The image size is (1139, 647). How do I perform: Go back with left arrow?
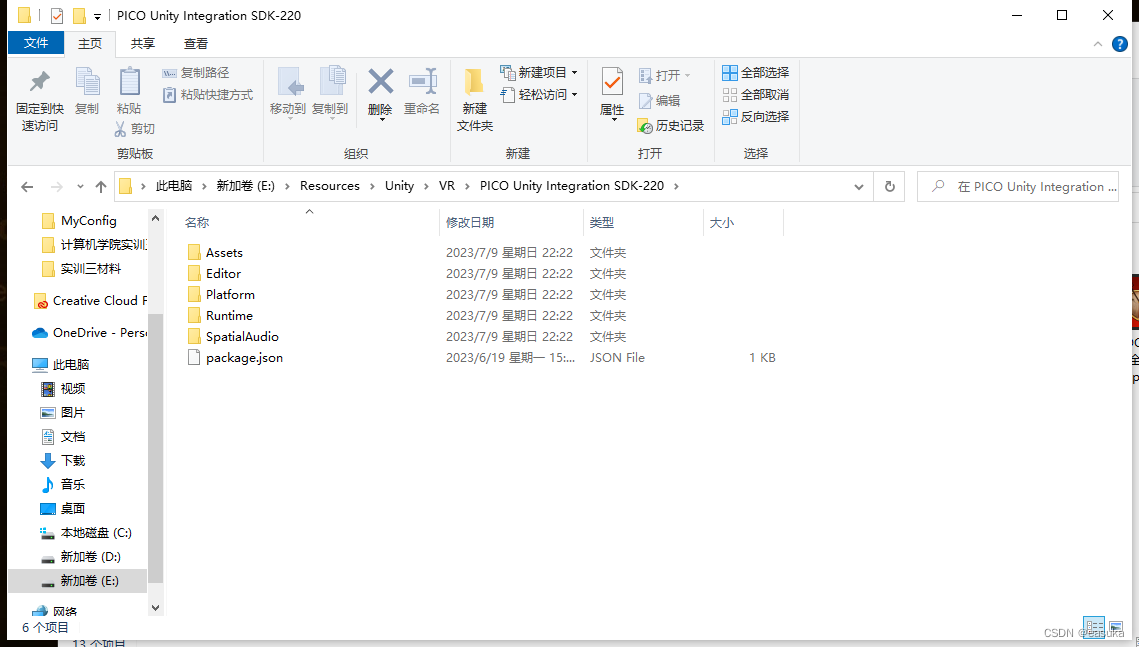27,187
